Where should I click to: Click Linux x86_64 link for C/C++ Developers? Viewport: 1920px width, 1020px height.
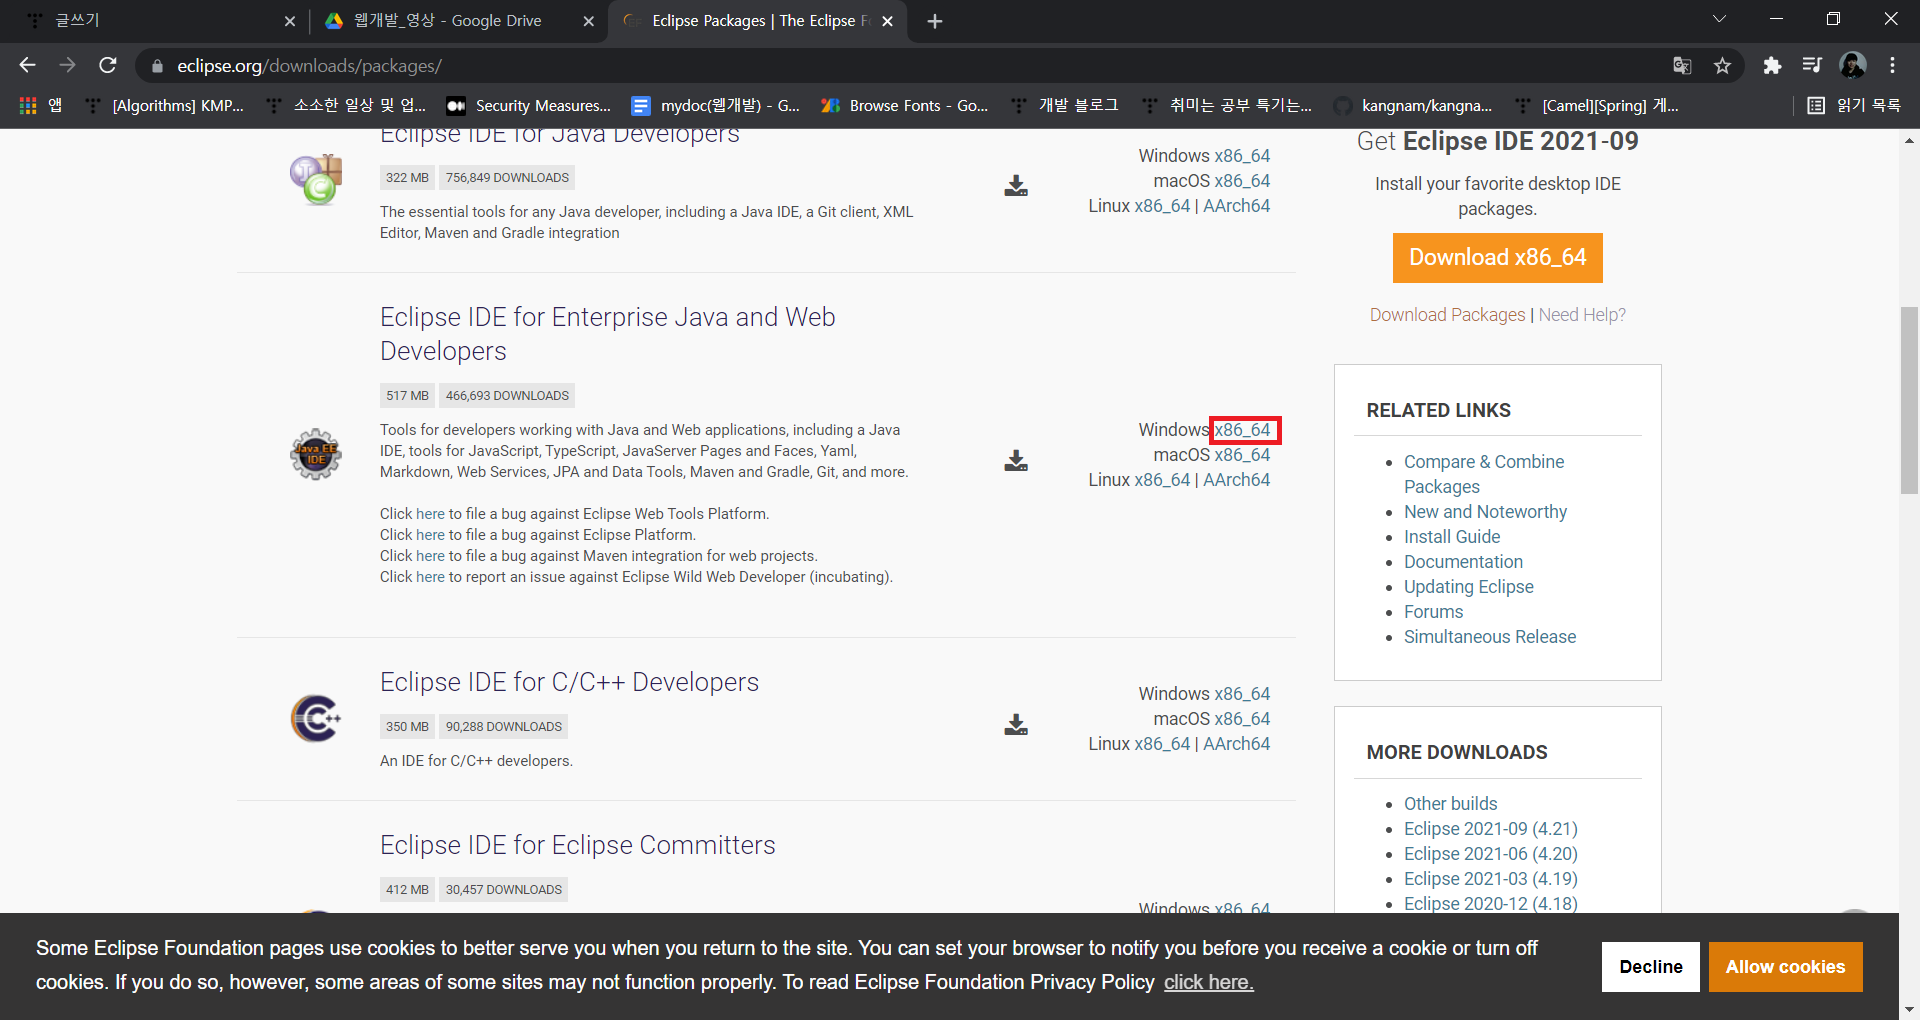tap(1162, 744)
